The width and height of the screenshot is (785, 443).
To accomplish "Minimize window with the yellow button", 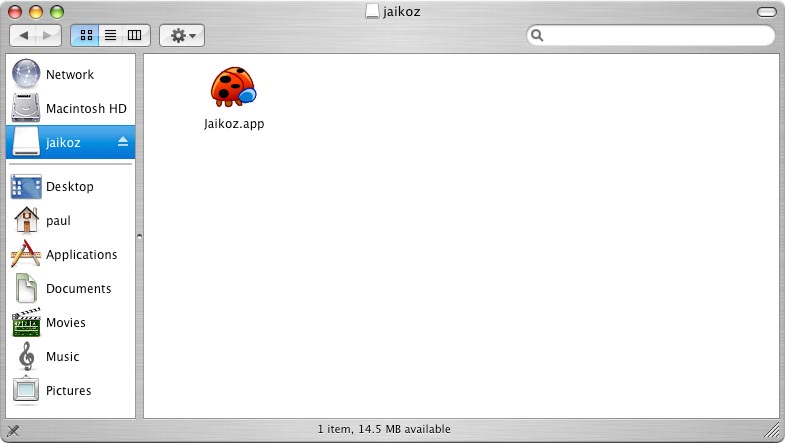I will (x=36, y=12).
